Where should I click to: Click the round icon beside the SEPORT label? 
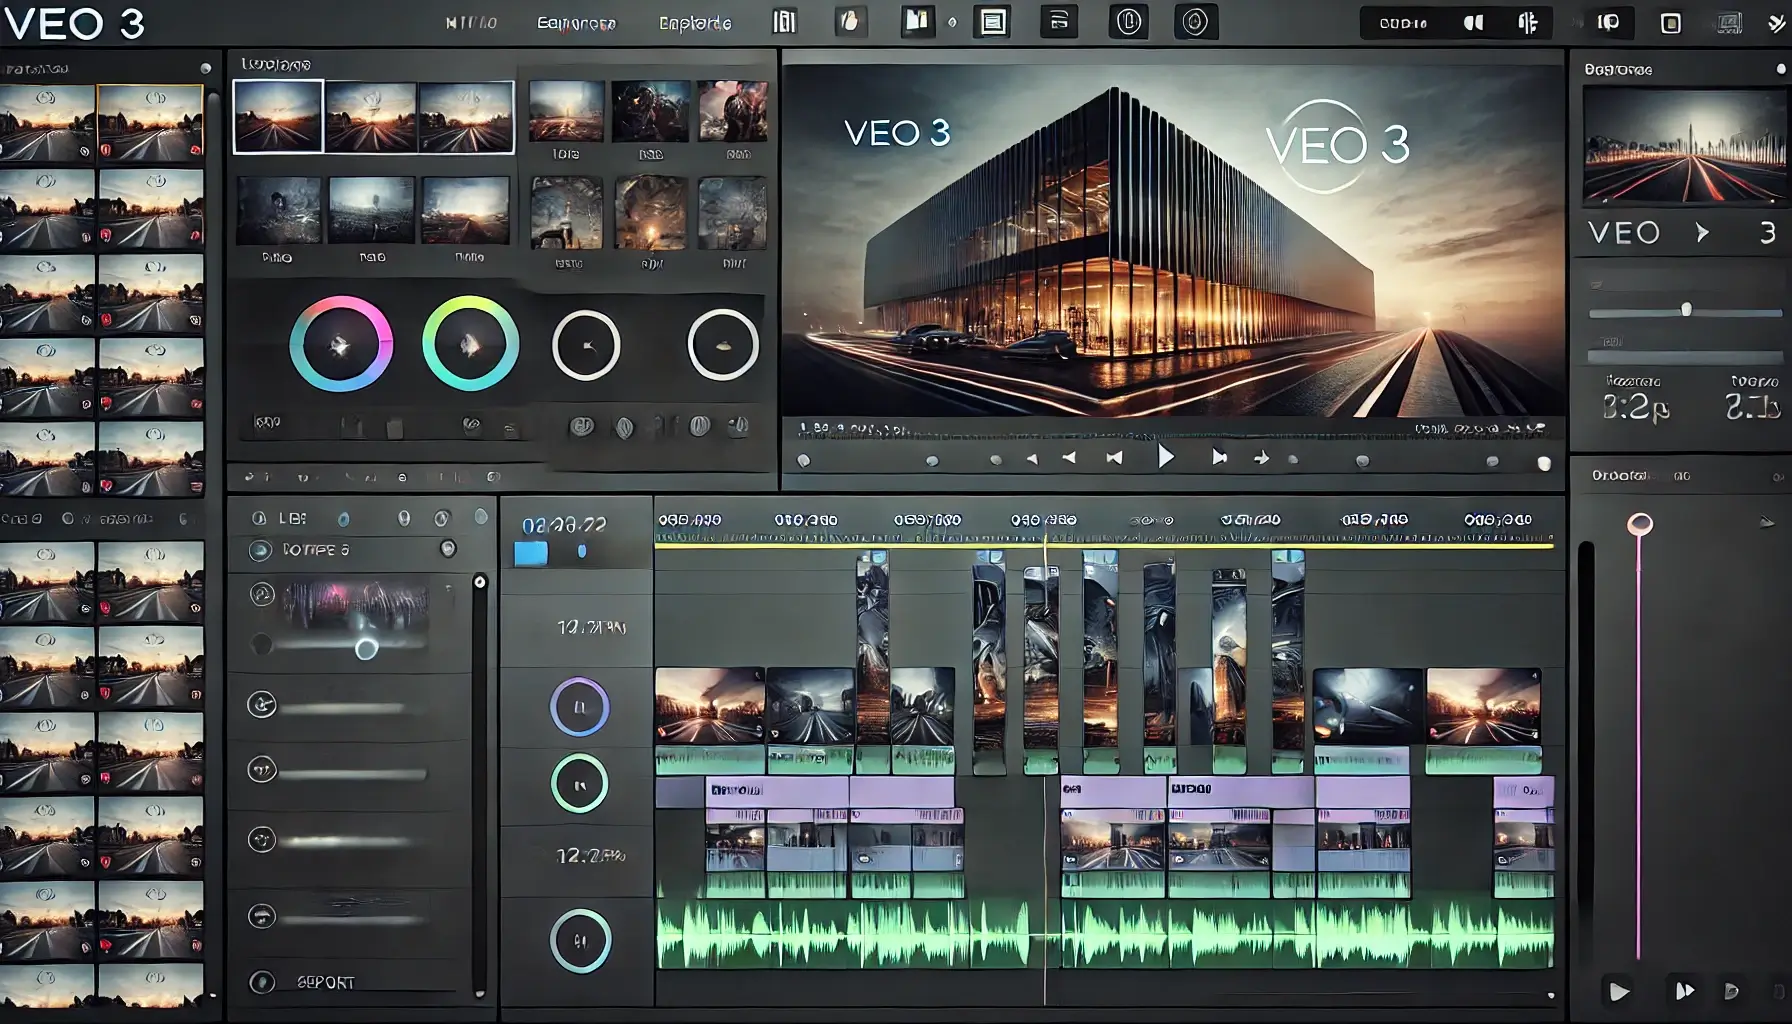262,982
